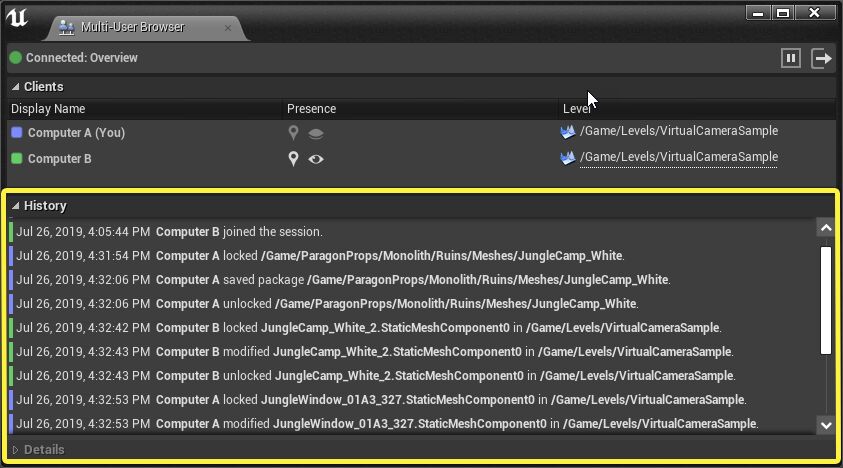
Task: Close the Multi-User Browser tab
Action: [x=228, y=28]
